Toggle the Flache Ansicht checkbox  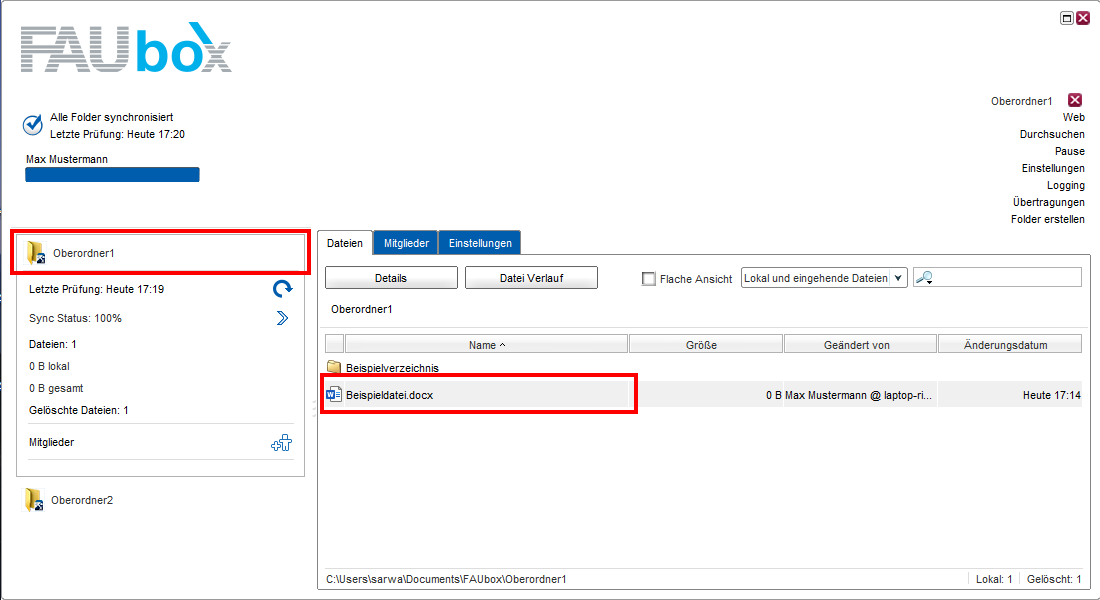649,279
